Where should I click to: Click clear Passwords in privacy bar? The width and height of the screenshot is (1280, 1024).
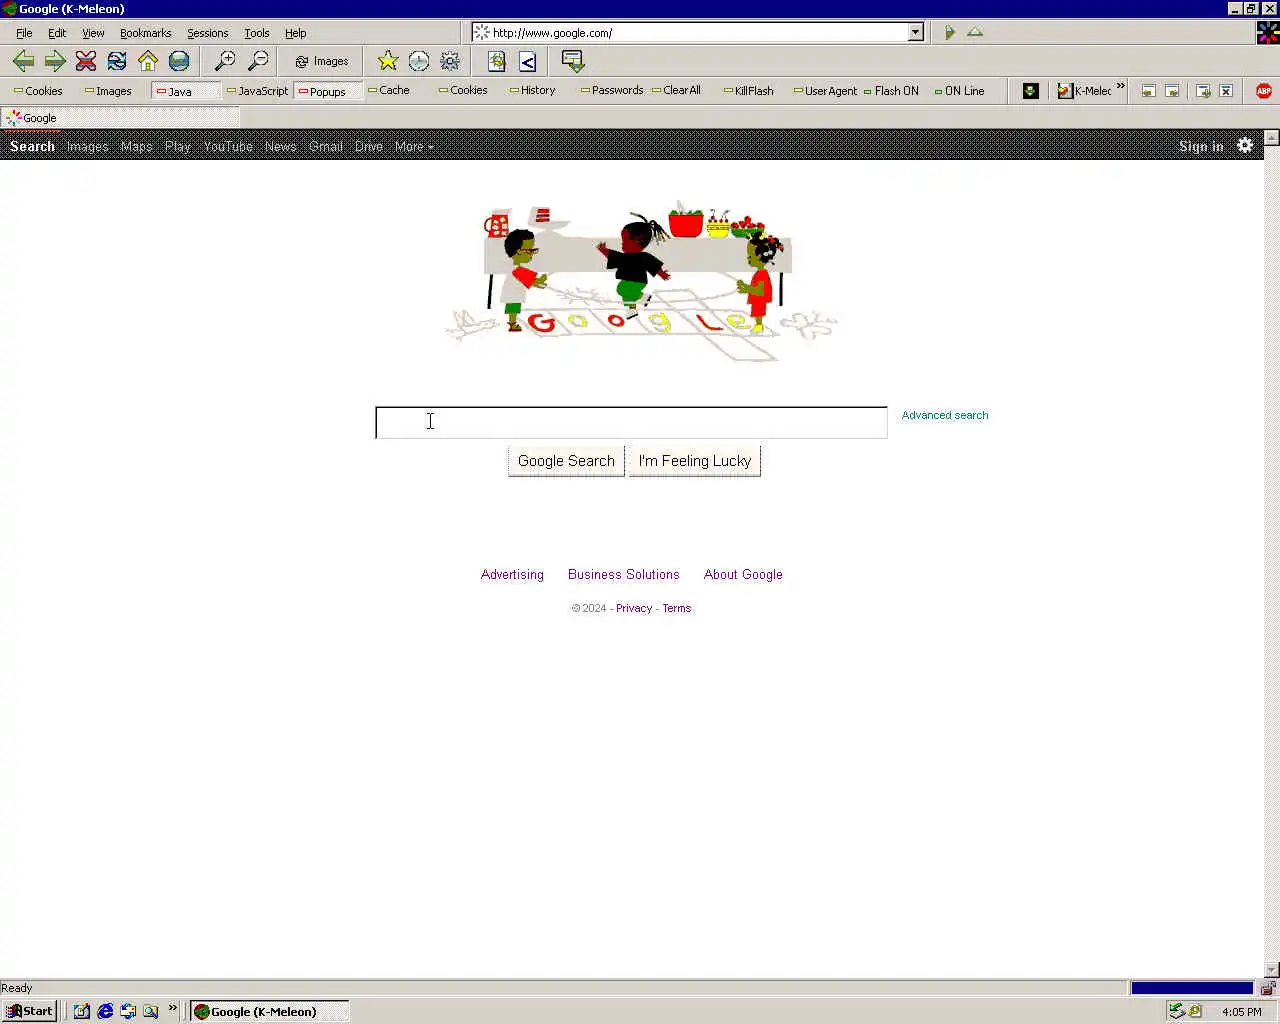(x=612, y=91)
